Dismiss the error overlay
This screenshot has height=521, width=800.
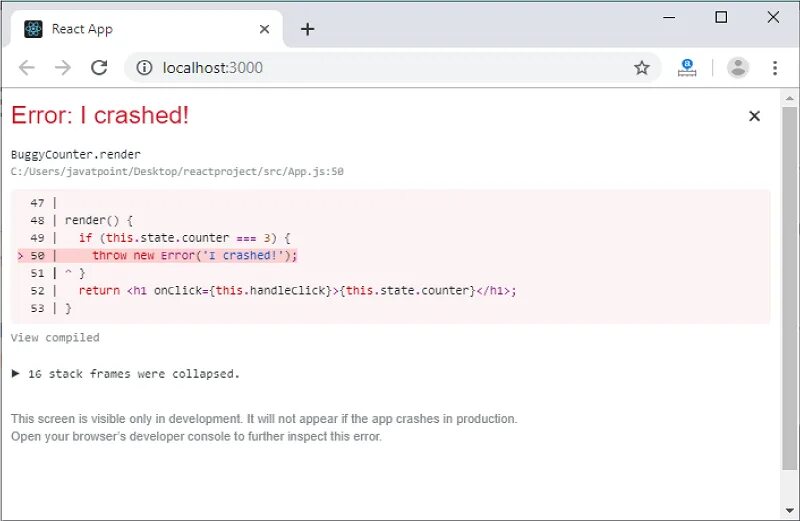click(x=754, y=116)
